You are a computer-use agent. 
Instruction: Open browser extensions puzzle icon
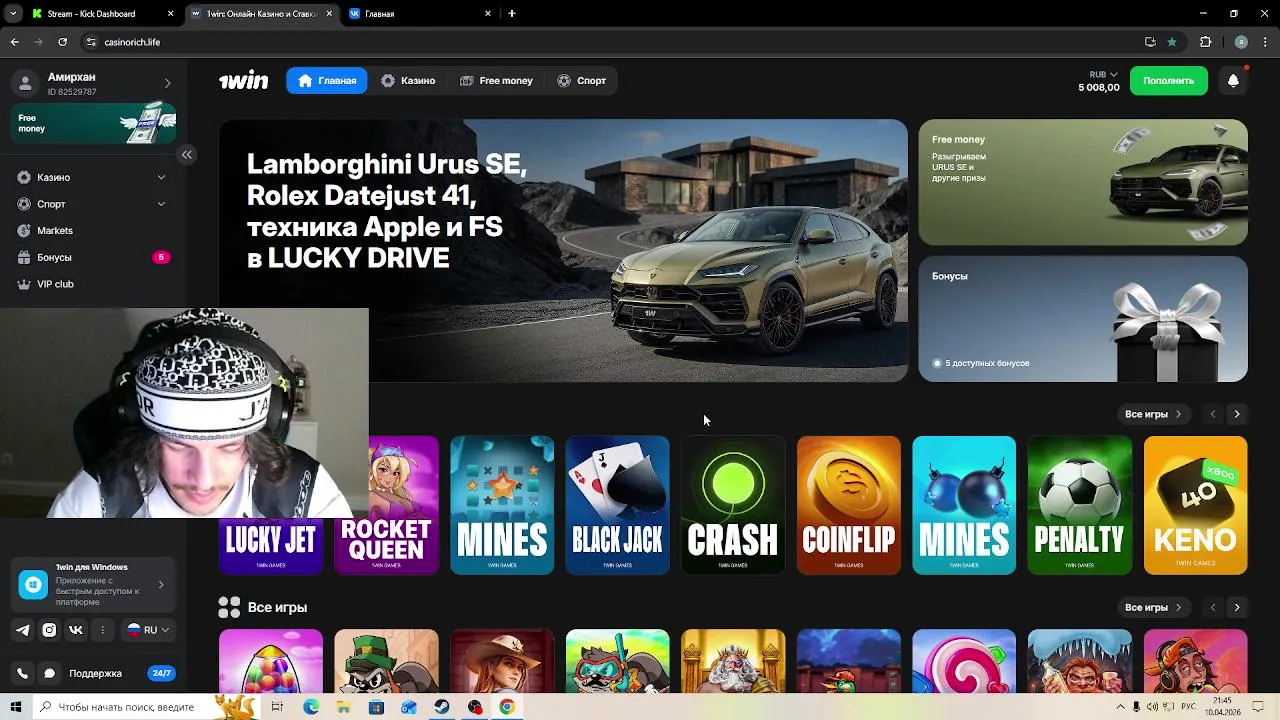1205,42
